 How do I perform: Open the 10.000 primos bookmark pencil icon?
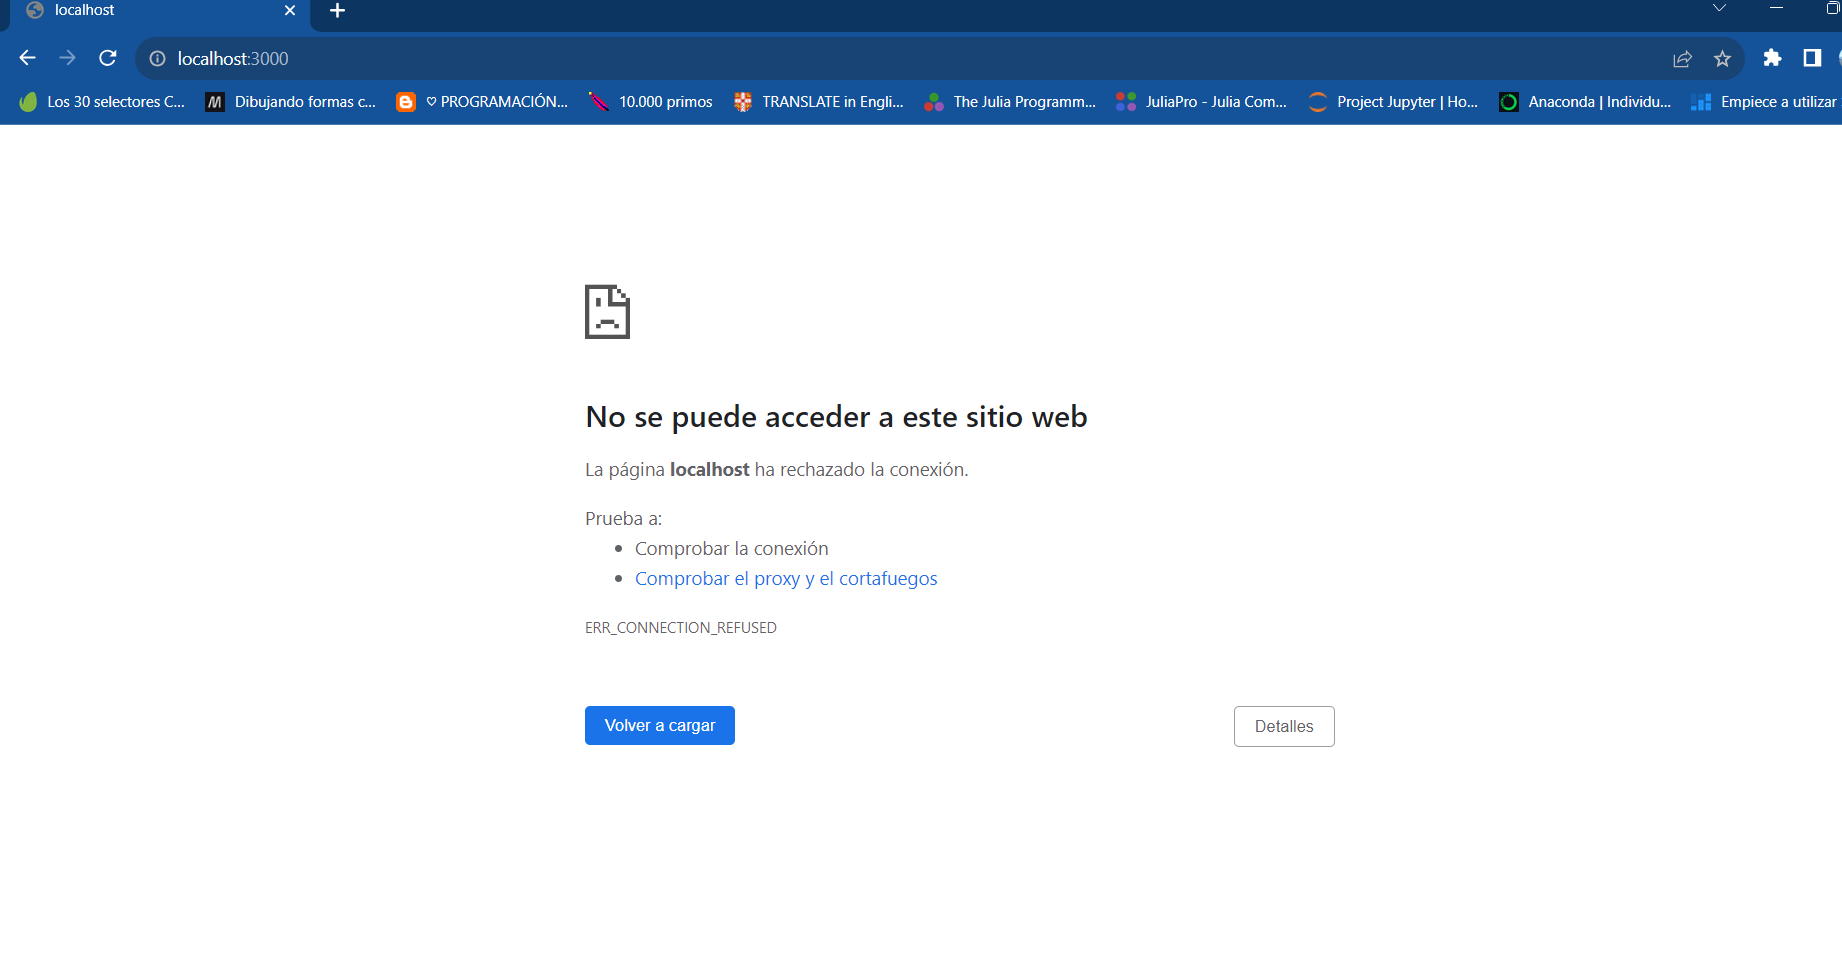pyautogui.click(x=601, y=101)
